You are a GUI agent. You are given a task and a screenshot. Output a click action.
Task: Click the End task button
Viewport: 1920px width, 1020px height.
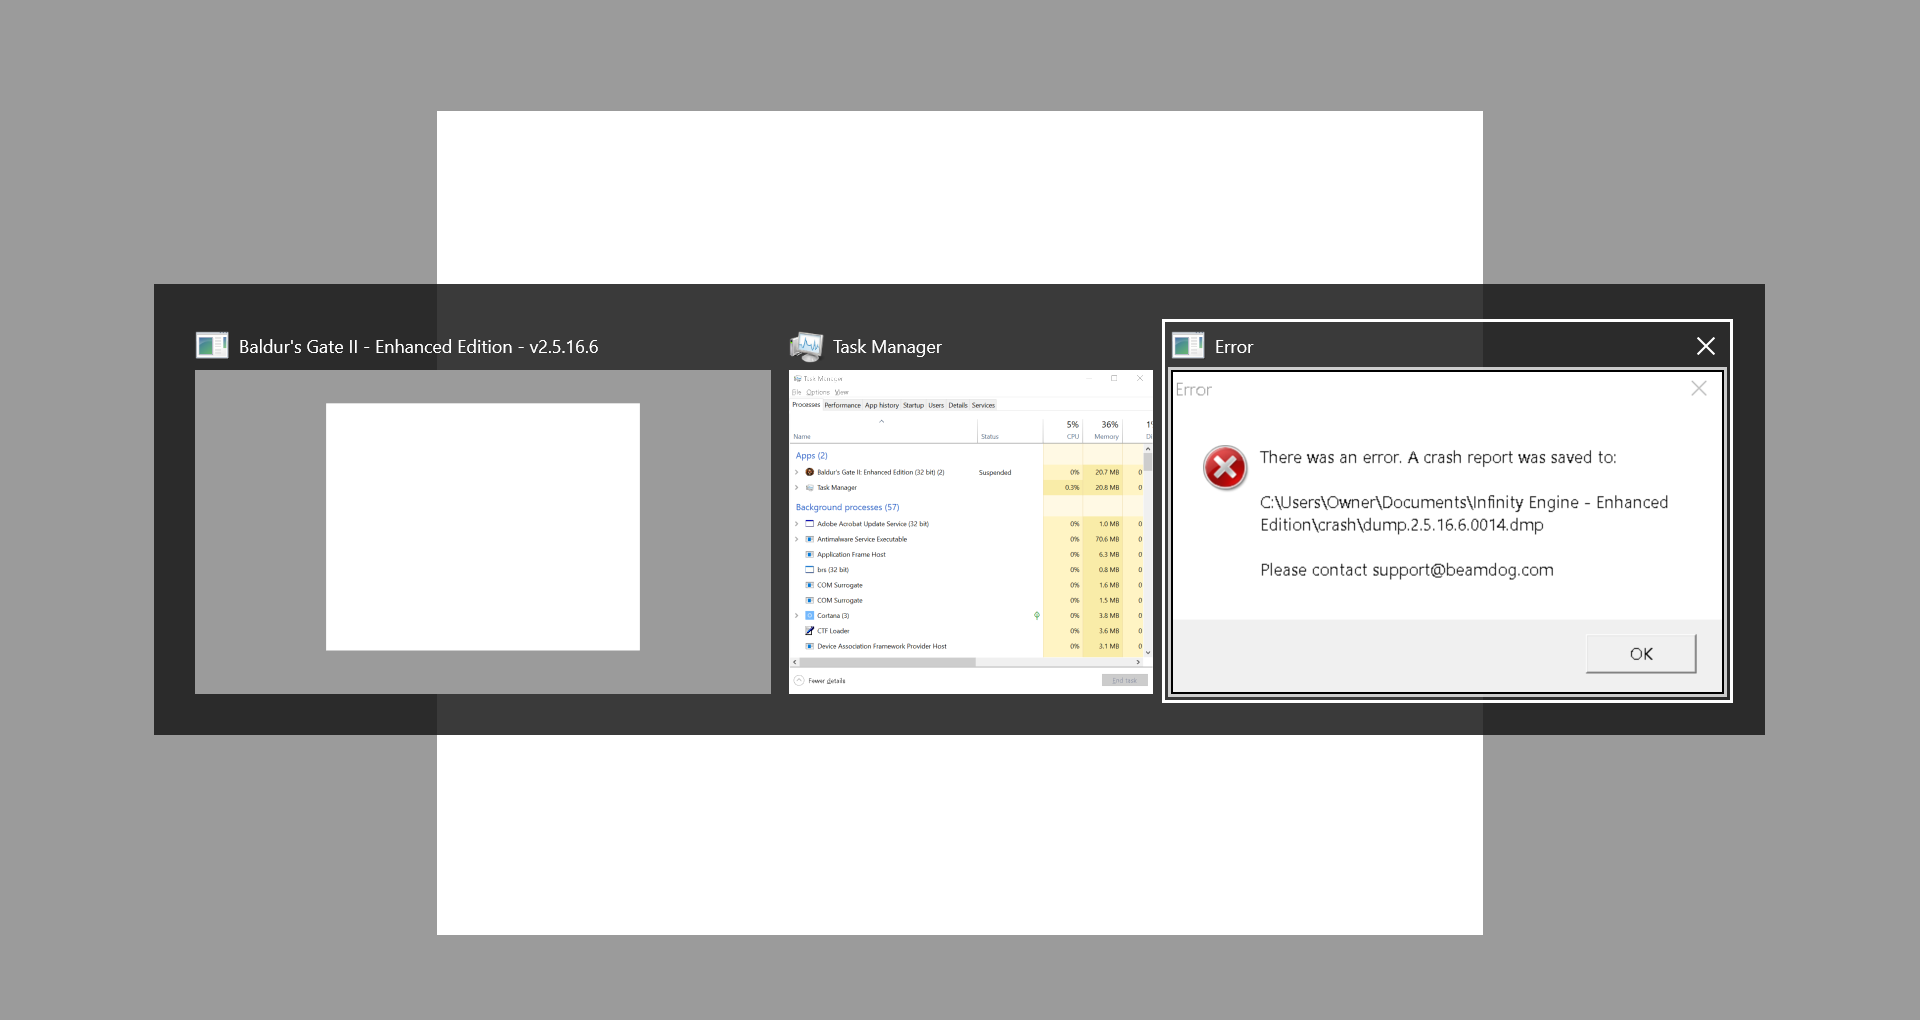pos(1124,681)
